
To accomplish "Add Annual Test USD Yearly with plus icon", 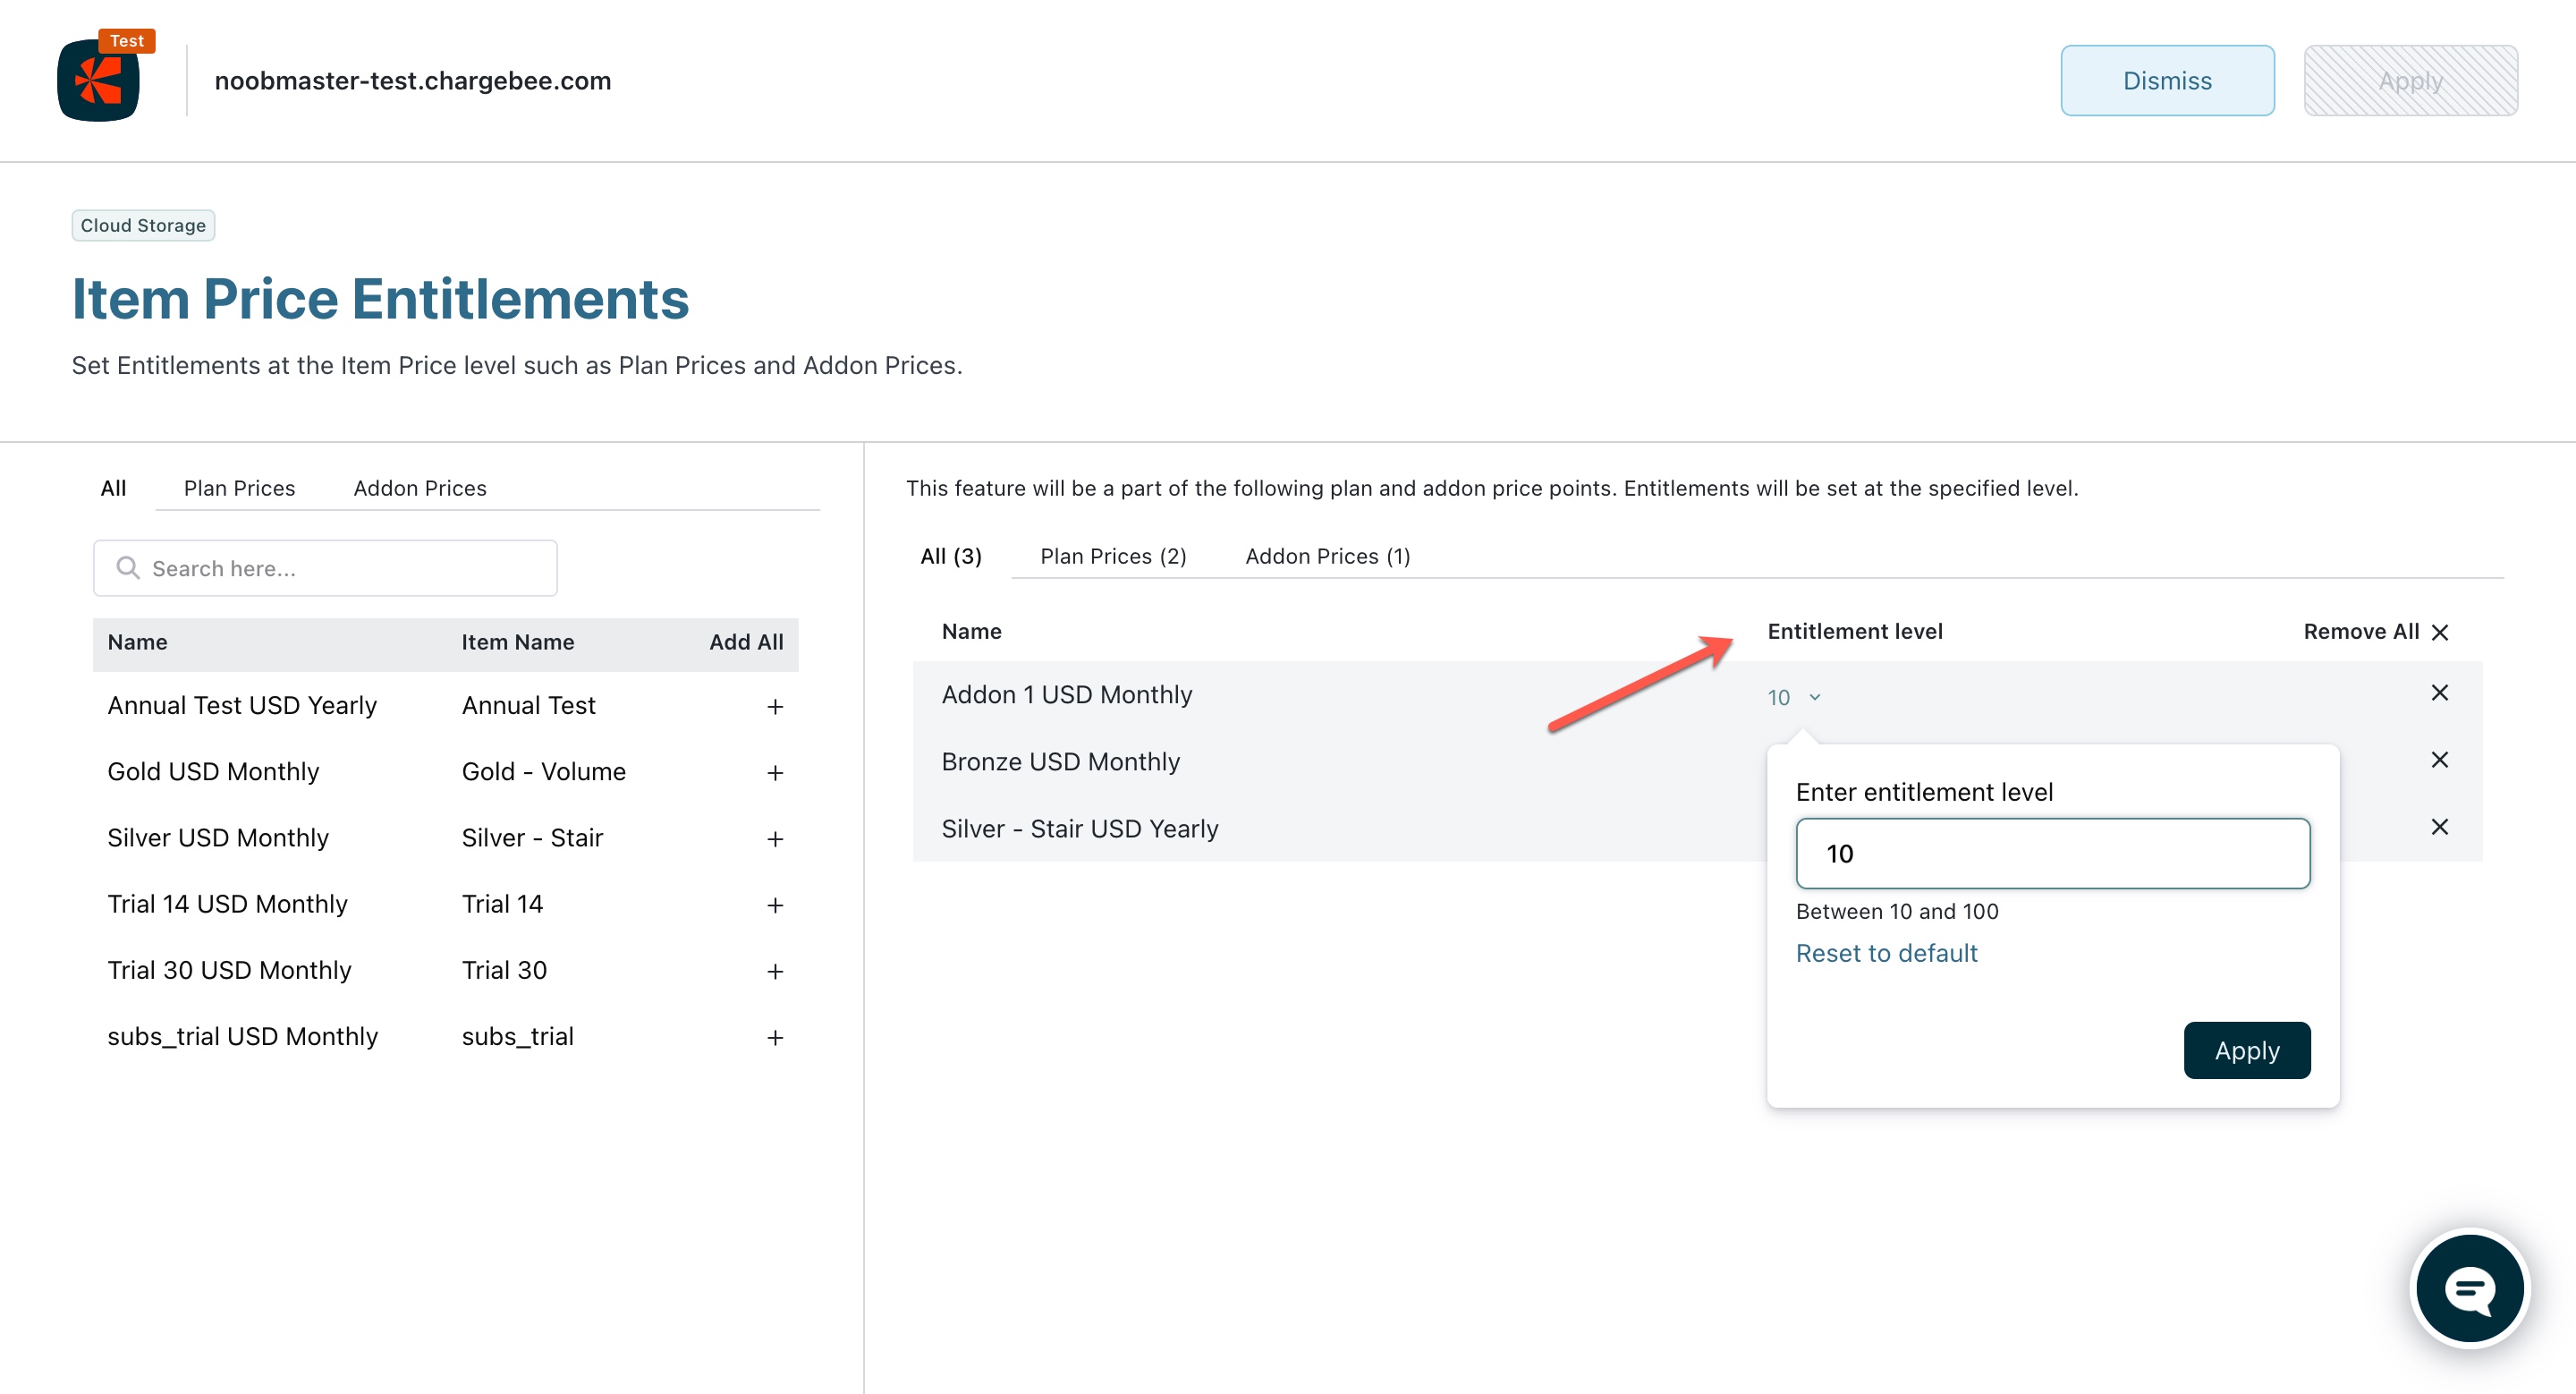I will [x=775, y=707].
